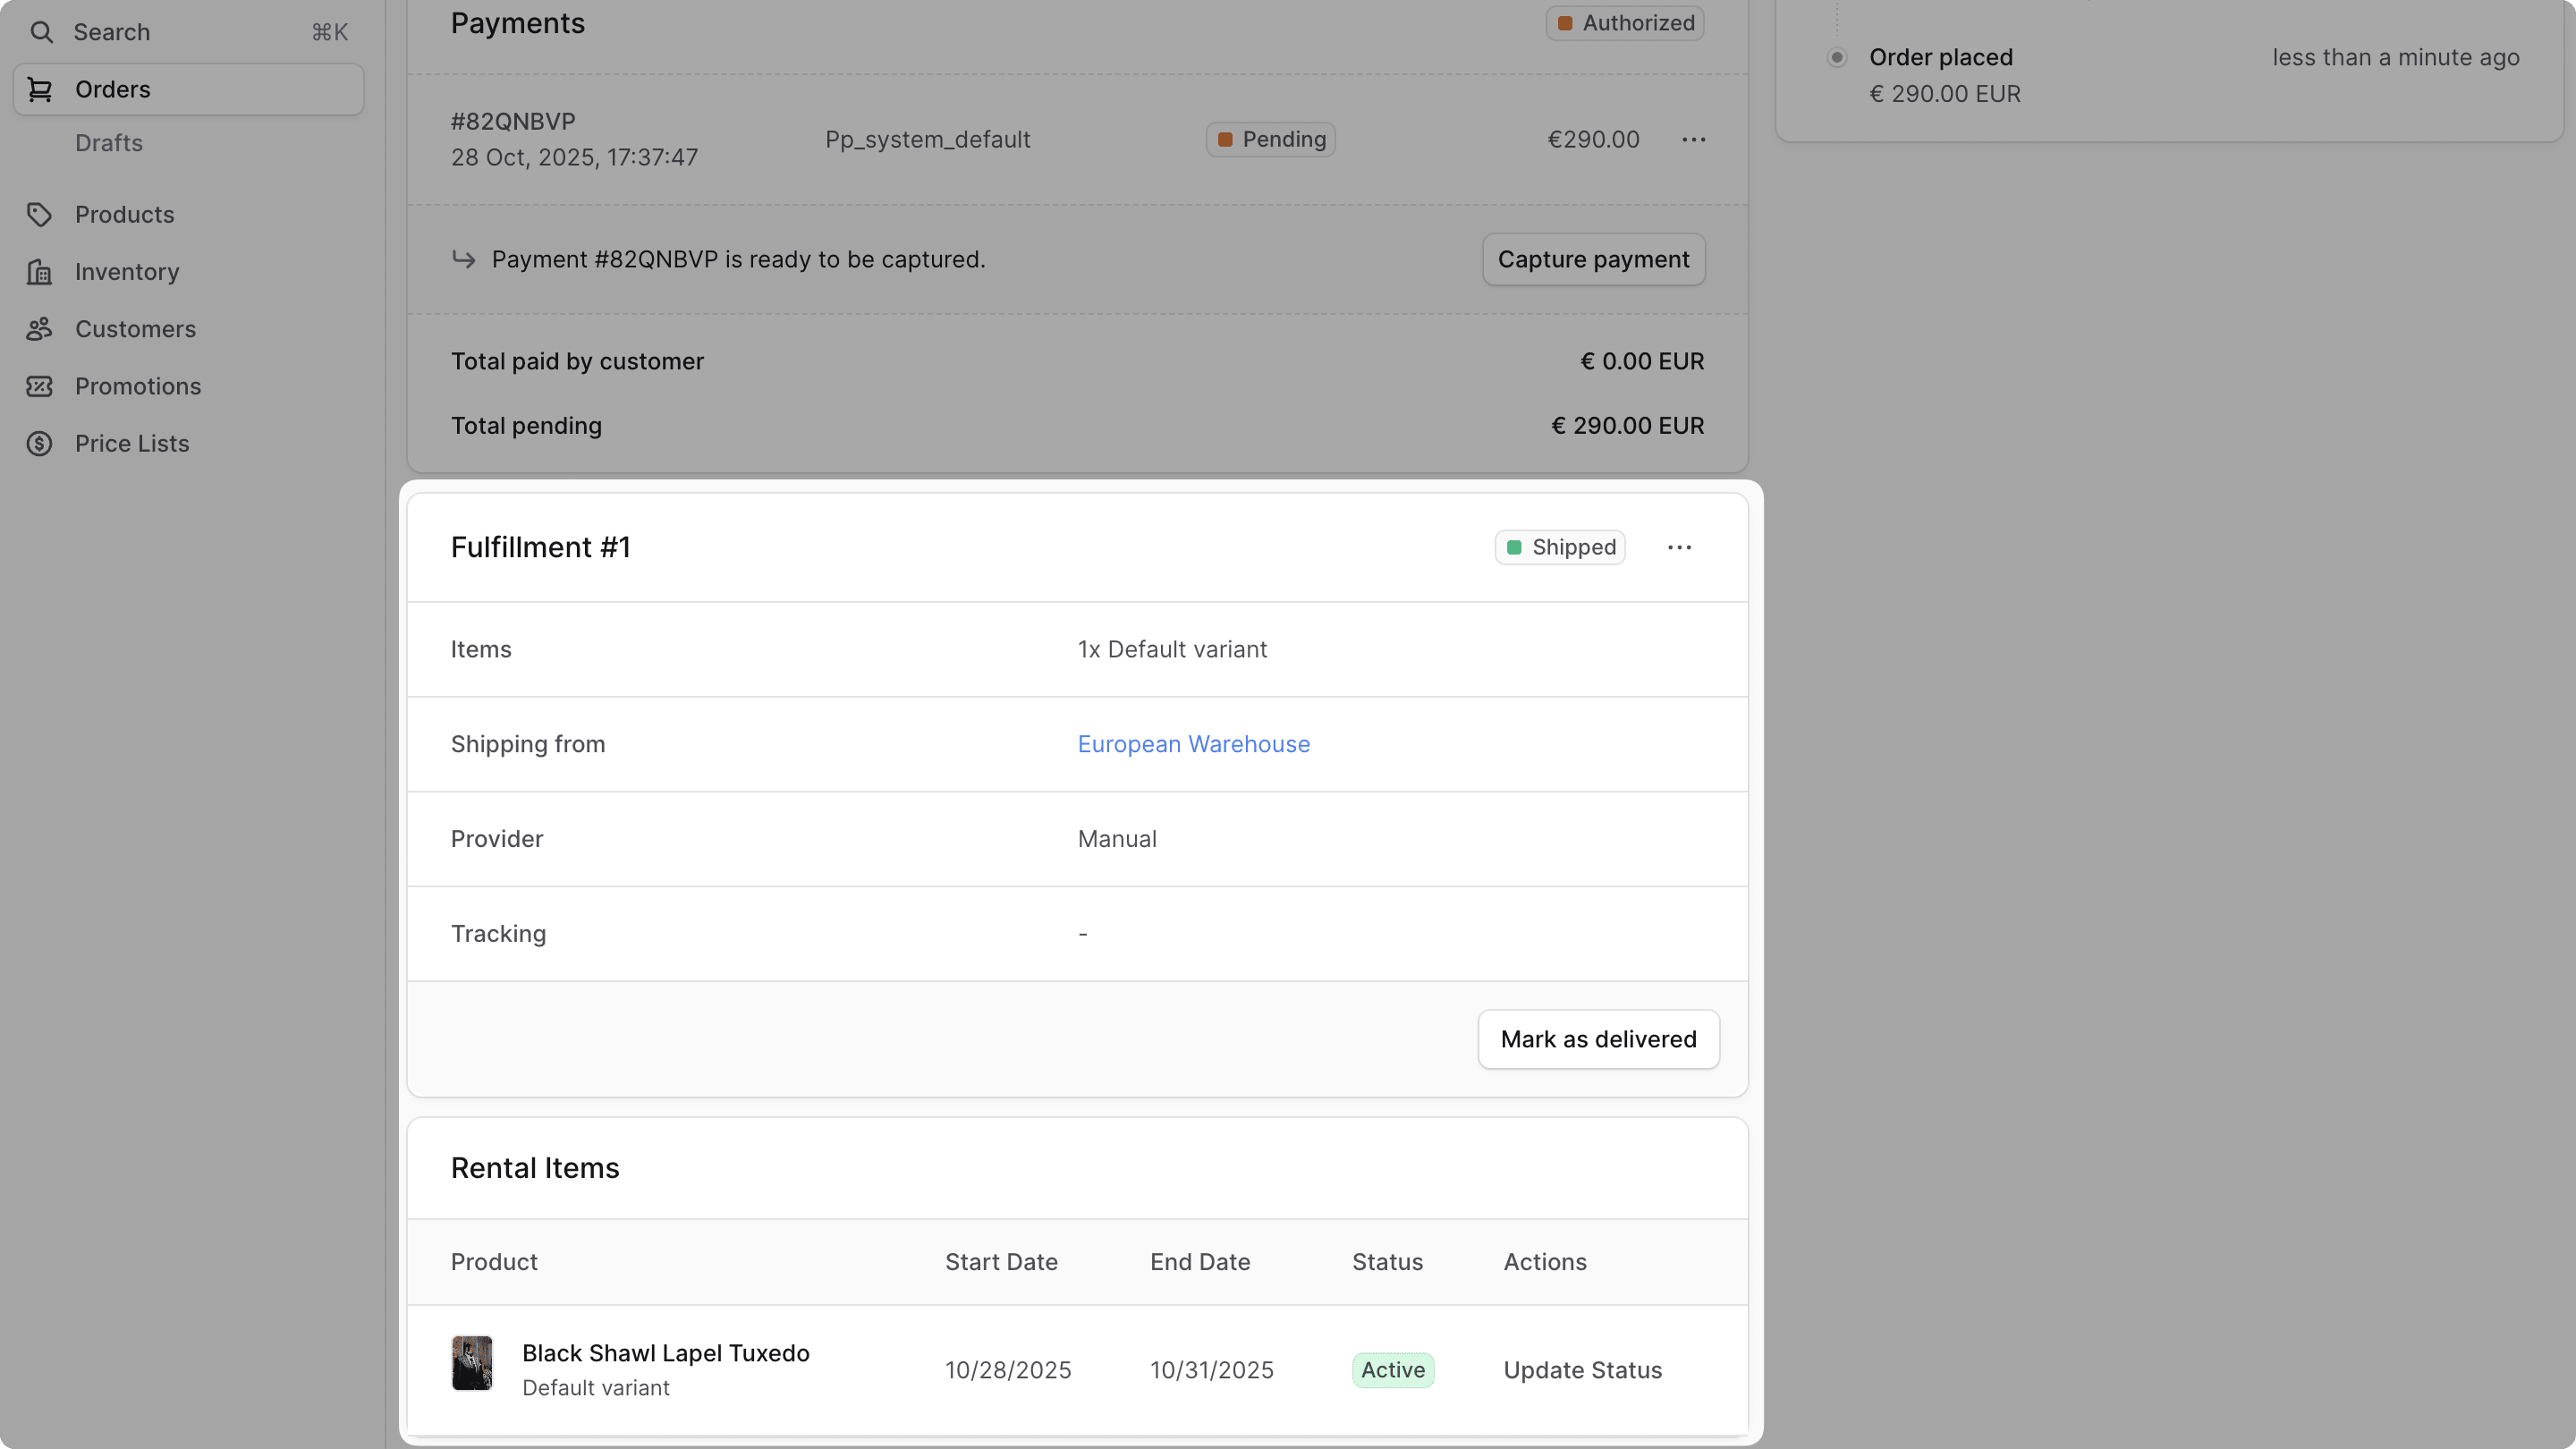
Task: Open the payment row ellipsis menu
Action: (x=1693, y=139)
